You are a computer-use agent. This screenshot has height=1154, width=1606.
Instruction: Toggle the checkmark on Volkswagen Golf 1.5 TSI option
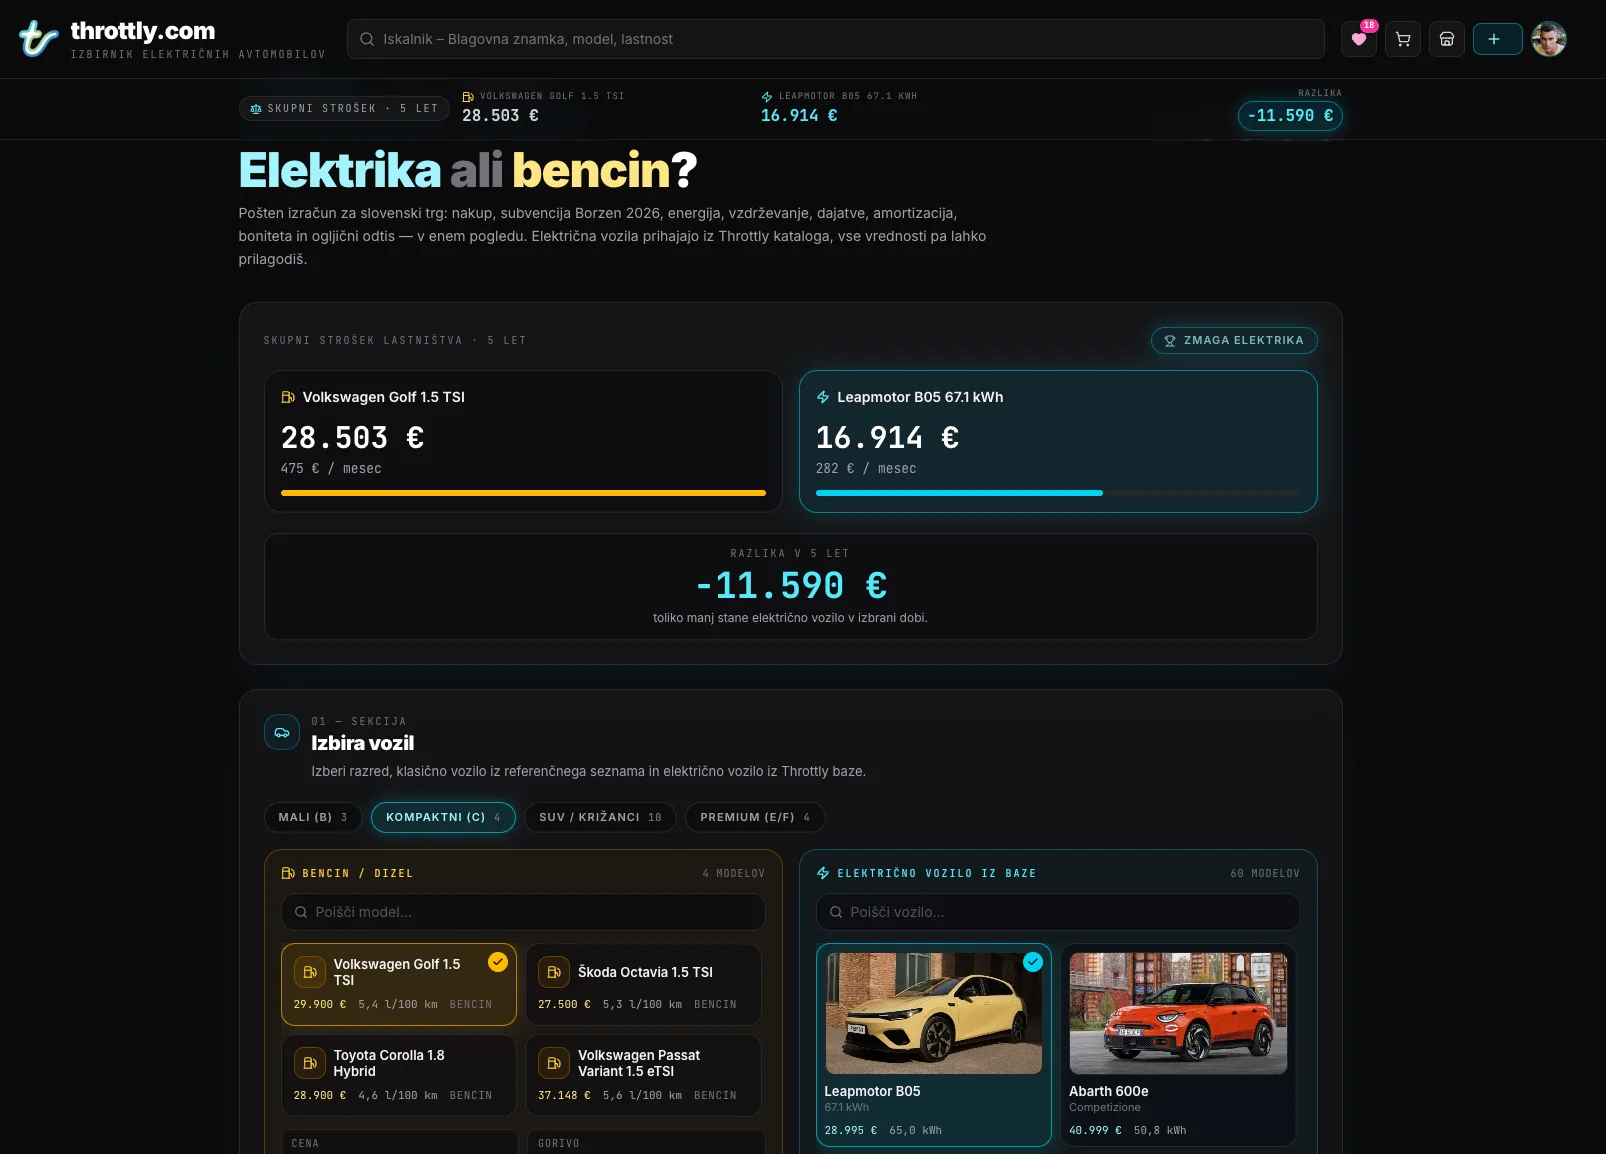498,962
